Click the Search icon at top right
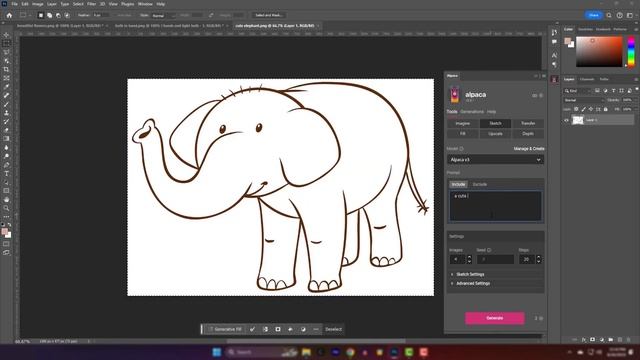The width and height of the screenshot is (640, 360). coord(609,16)
